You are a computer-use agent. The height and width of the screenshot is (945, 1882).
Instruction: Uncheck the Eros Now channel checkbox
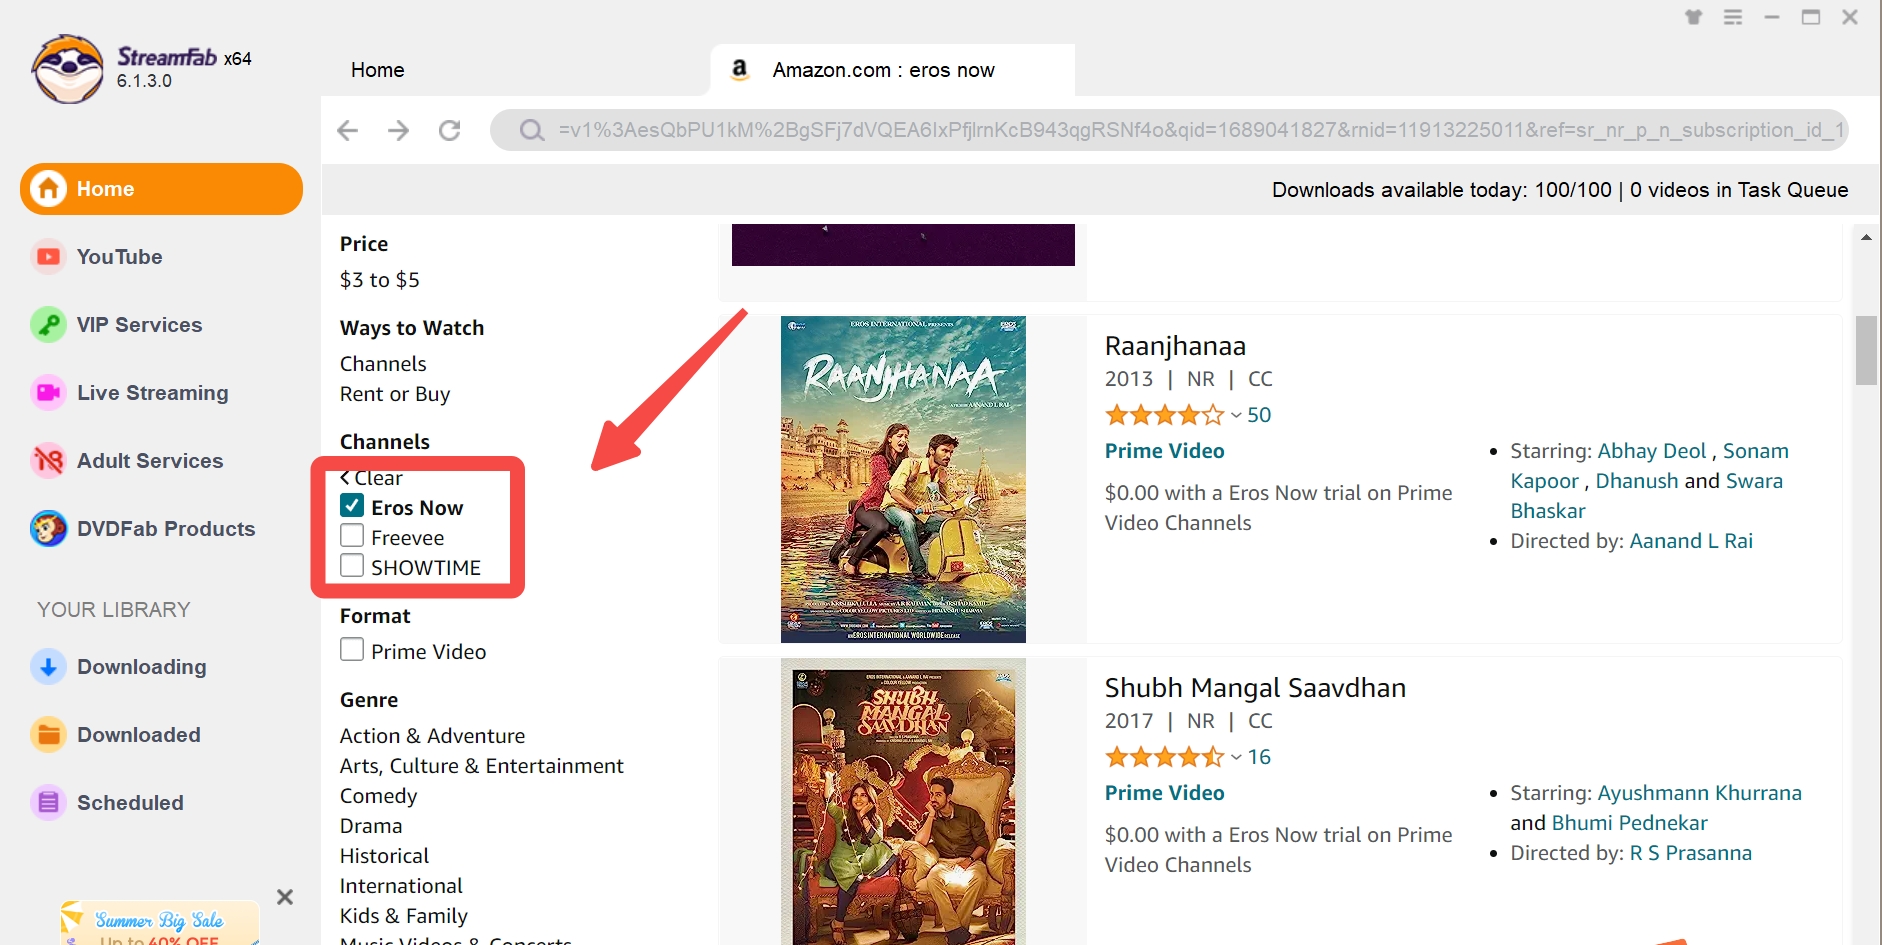352,506
